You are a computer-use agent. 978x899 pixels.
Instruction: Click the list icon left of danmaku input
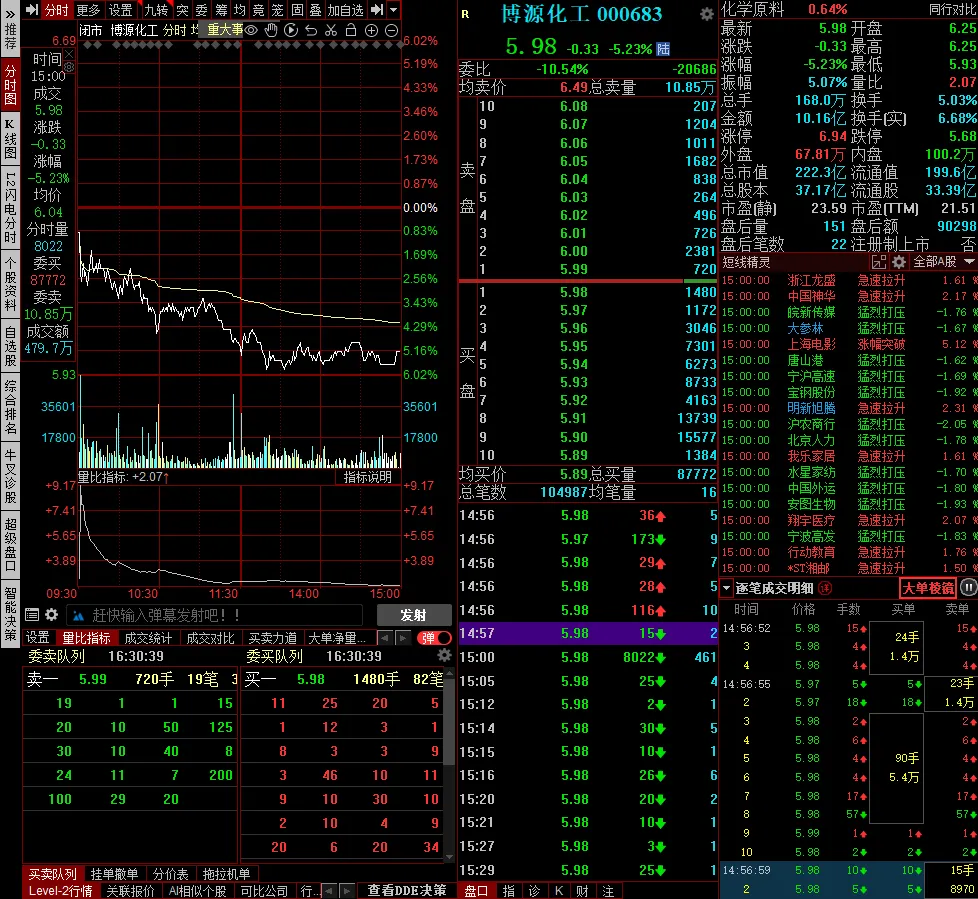click(x=32, y=615)
